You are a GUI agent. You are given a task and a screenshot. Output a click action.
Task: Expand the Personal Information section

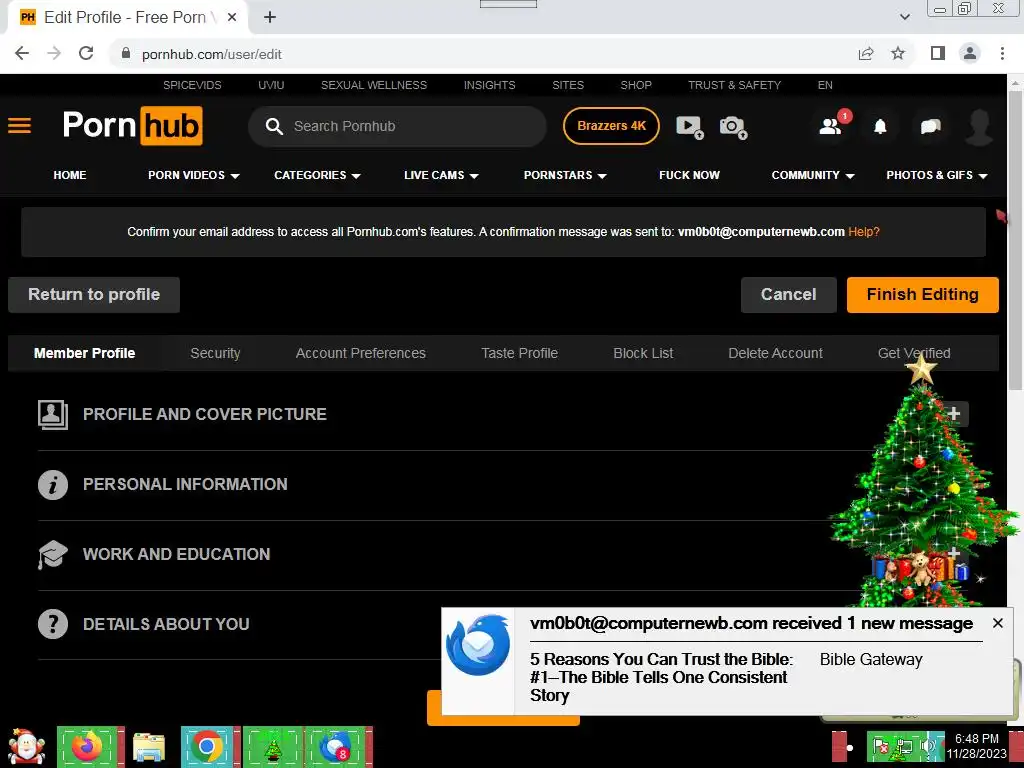[503, 485]
